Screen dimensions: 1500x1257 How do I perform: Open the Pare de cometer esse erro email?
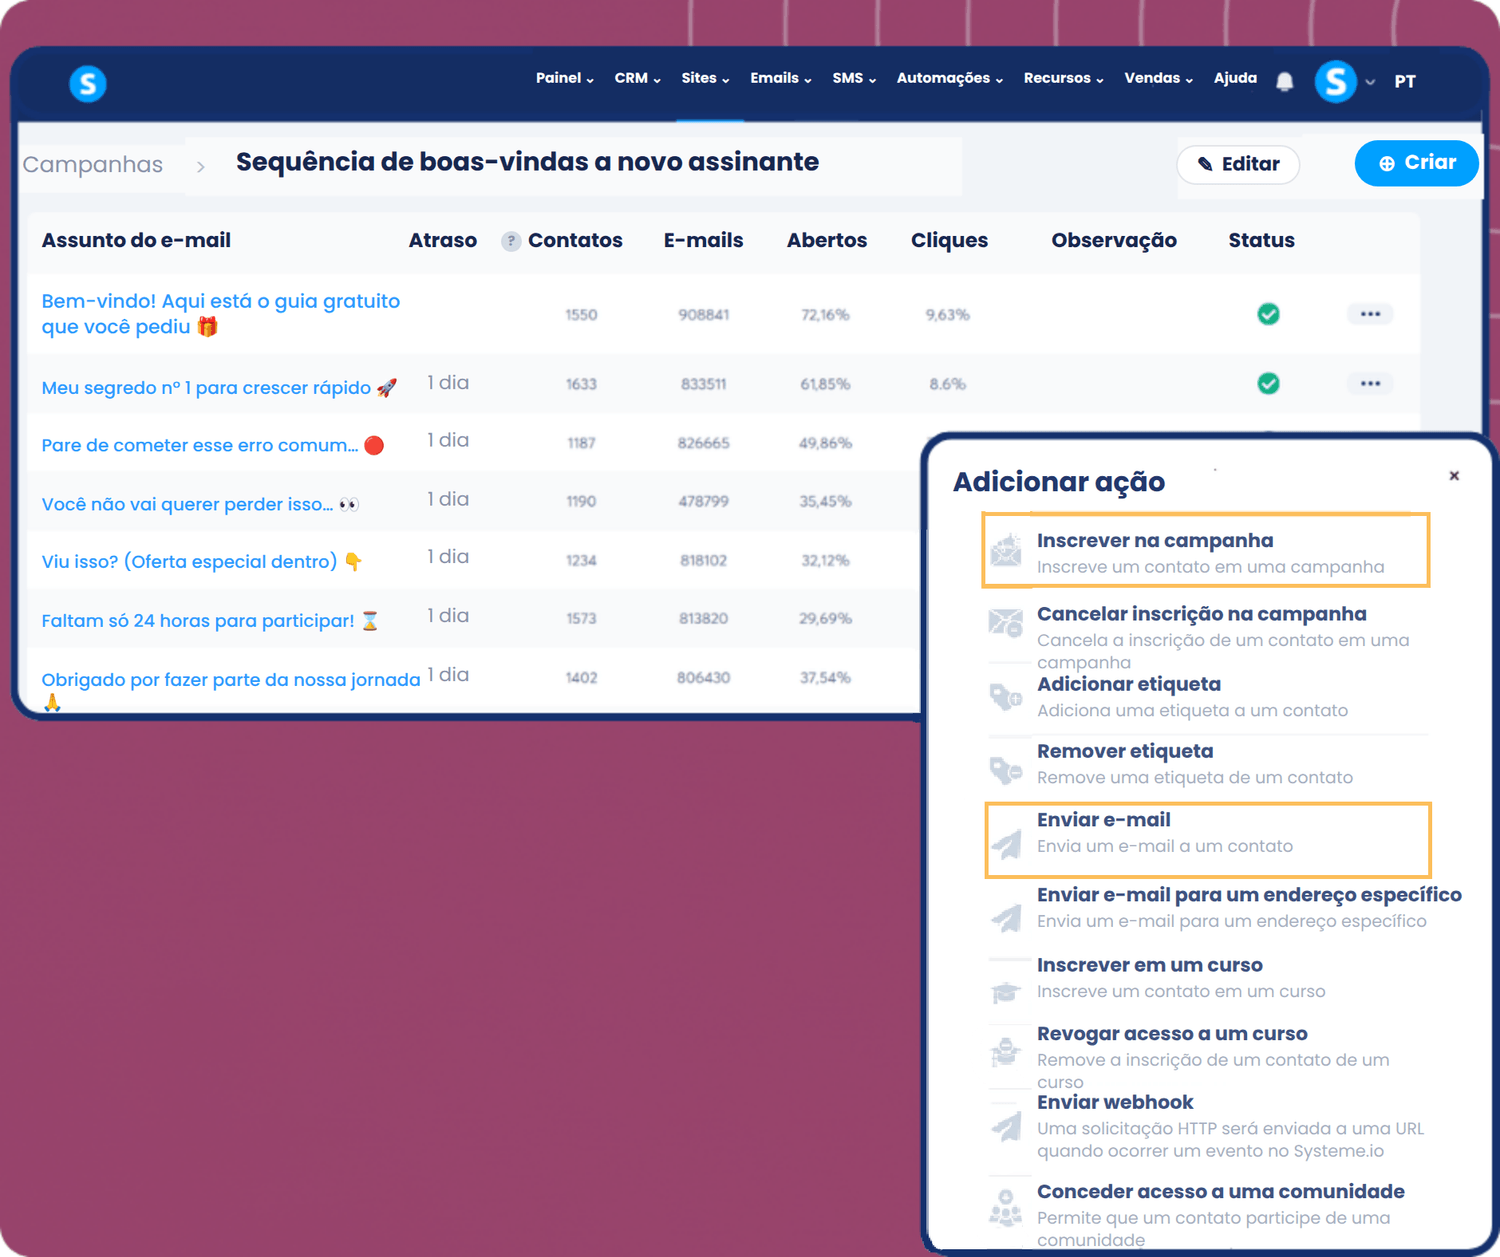click(212, 445)
